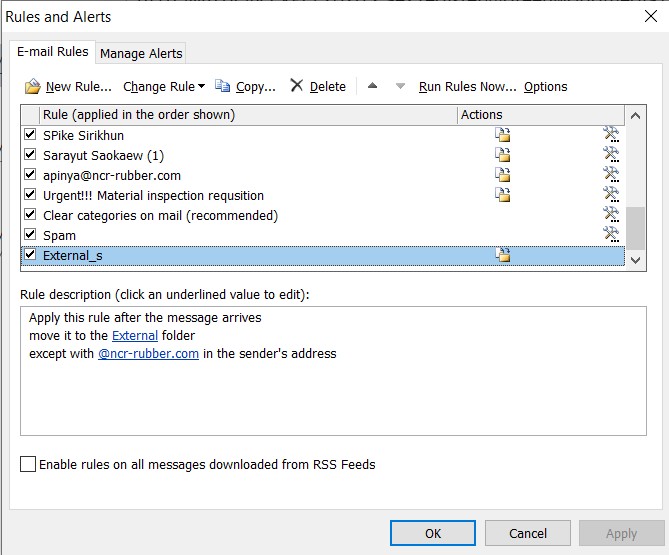Select the E-mail Rules tab
The image size is (669, 555).
point(51,52)
